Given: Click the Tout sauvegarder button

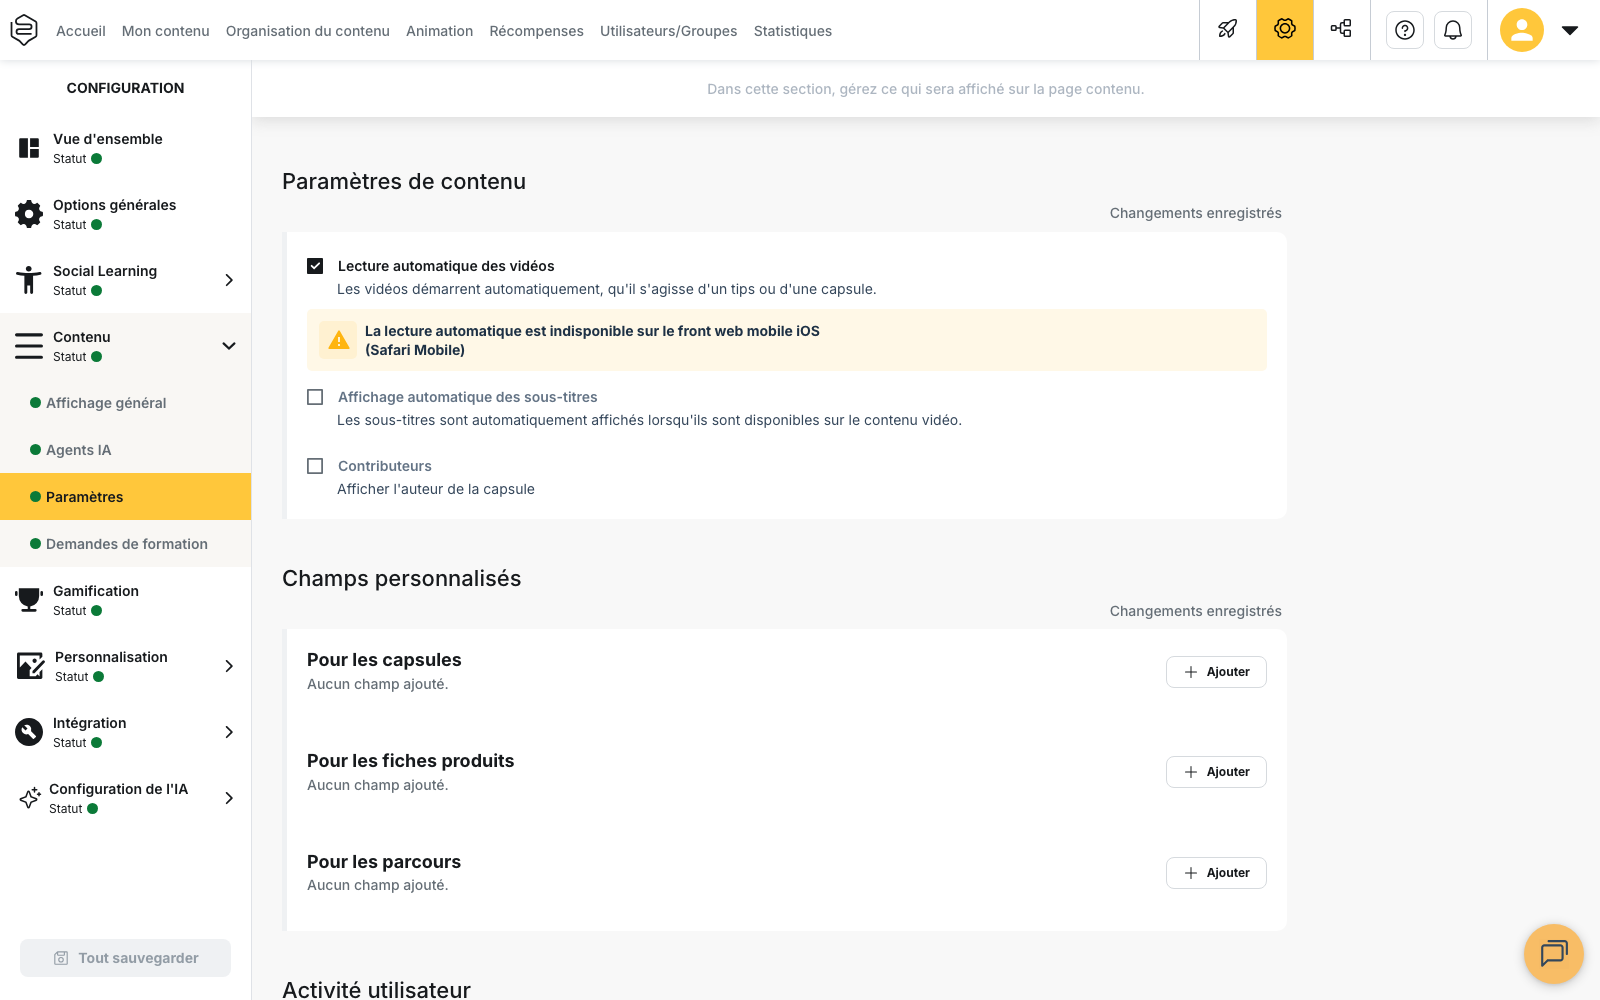Looking at the screenshot, I should 125,958.
